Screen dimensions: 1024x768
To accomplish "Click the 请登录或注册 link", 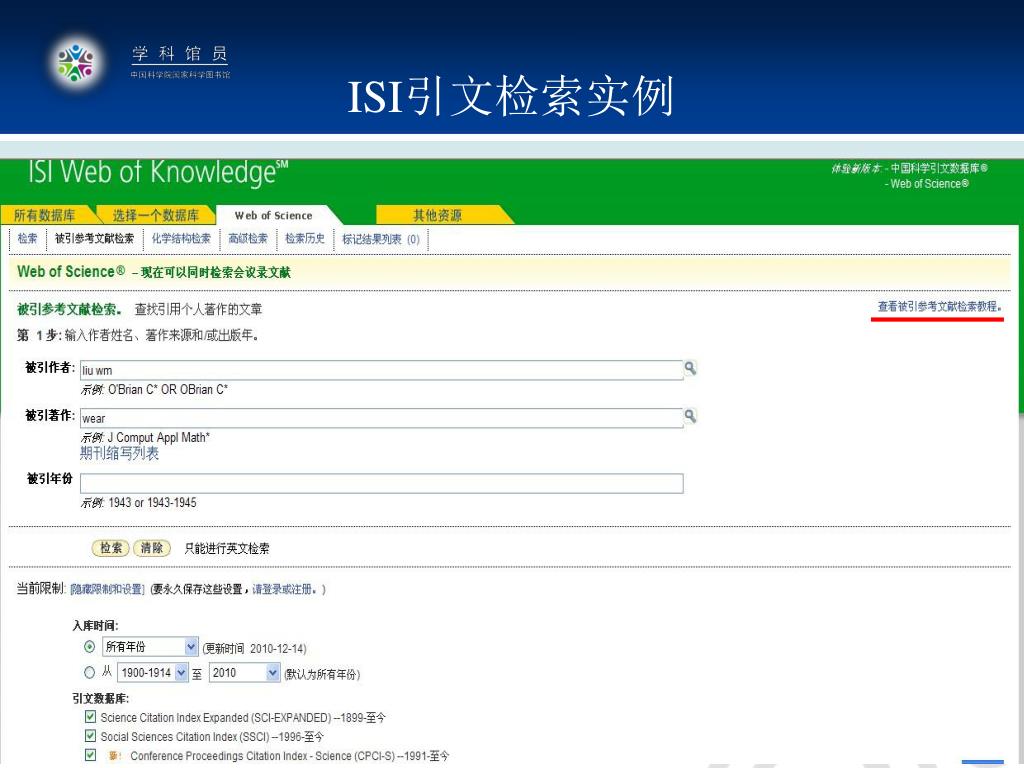I will (282, 589).
